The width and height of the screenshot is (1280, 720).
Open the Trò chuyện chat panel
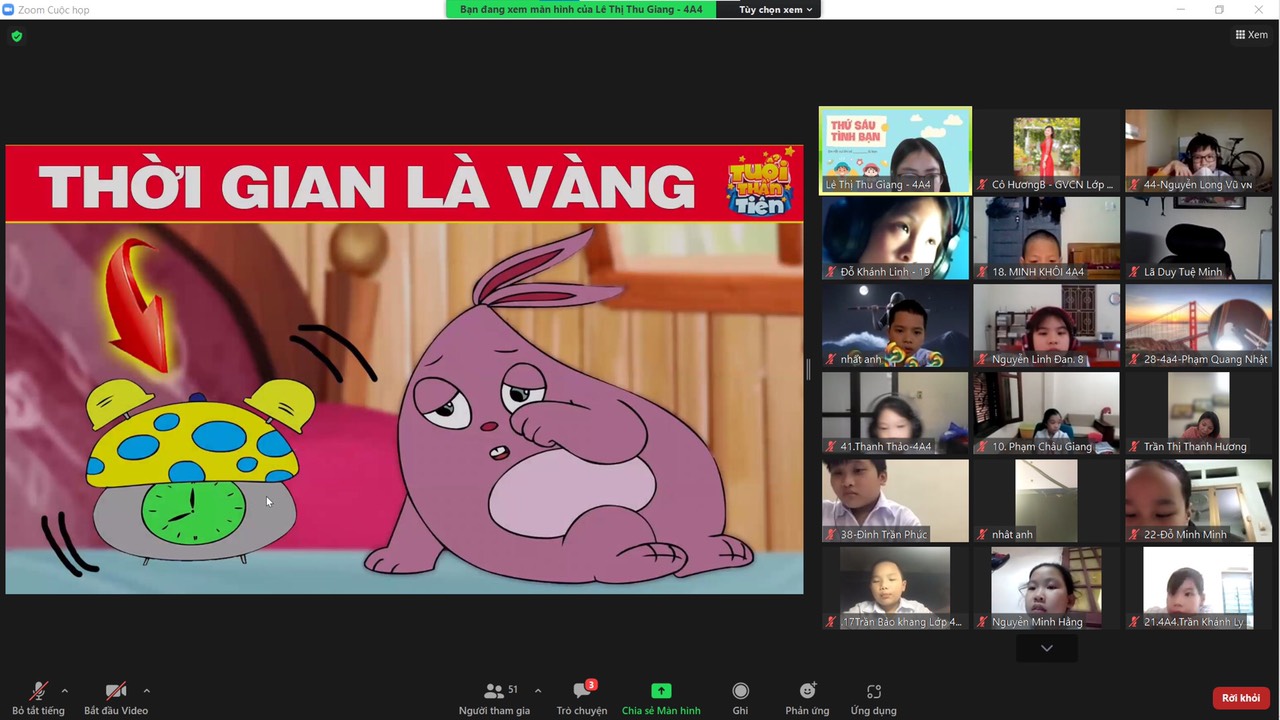tap(581, 697)
